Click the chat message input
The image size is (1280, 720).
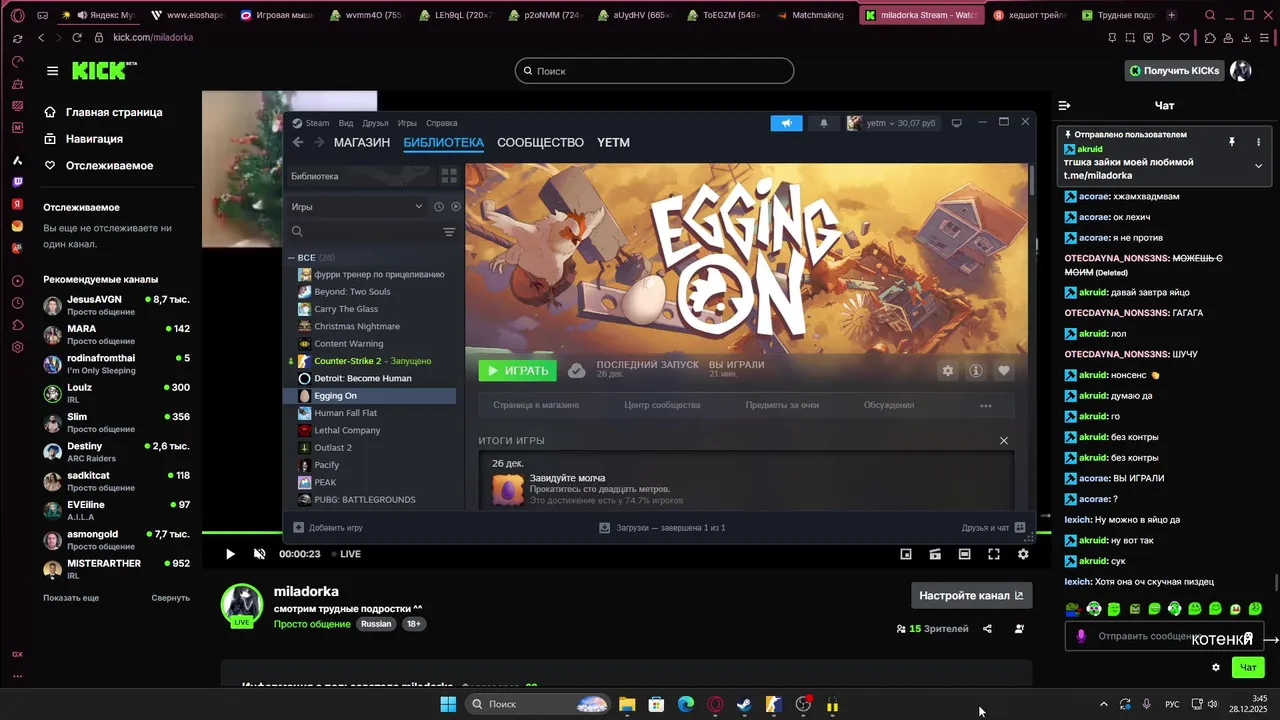(x=1165, y=636)
